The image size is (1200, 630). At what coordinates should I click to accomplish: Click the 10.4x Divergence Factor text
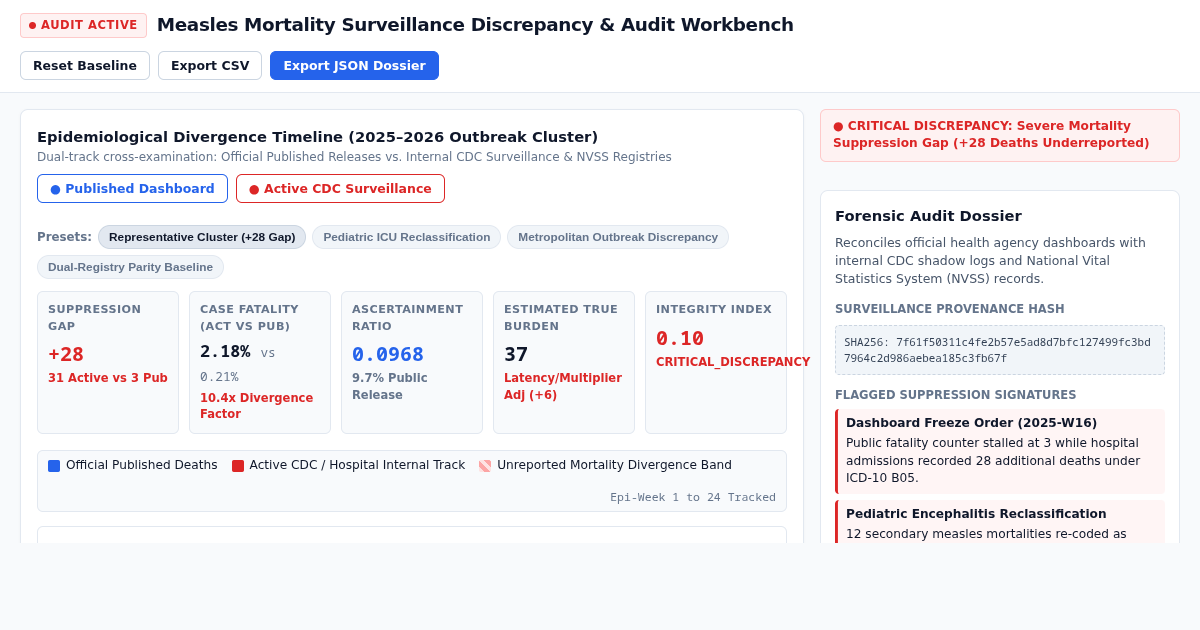[x=257, y=406]
